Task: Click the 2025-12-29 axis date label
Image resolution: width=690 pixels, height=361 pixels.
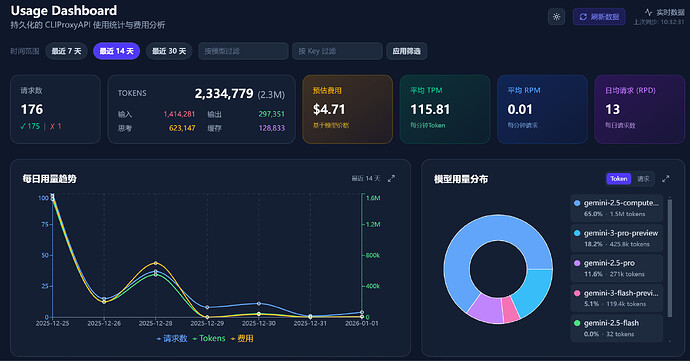Action: coord(207,324)
